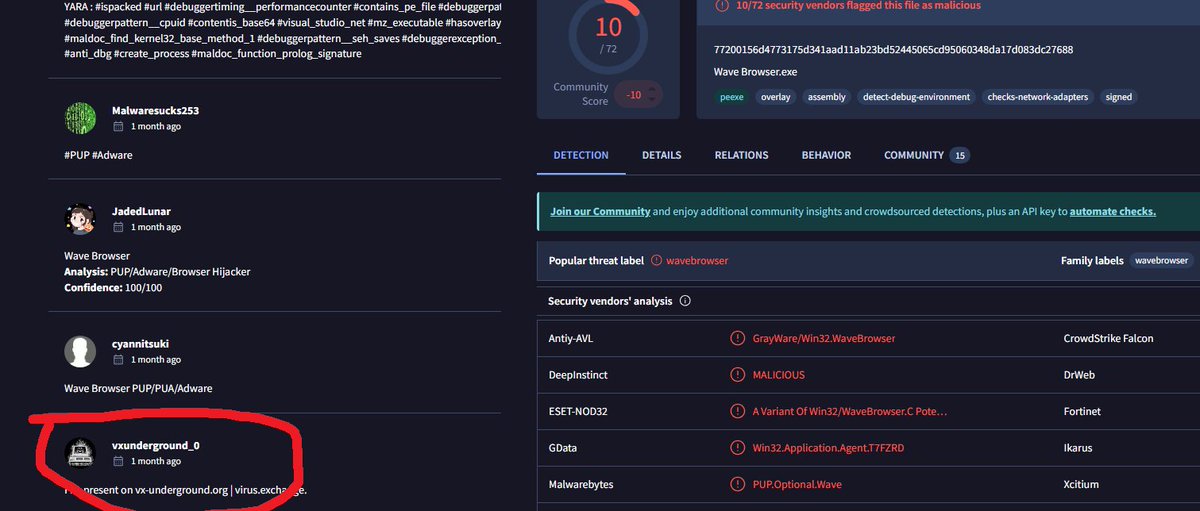Click warning icon in Malwarebytes row
Viewport: 1200px width, 511px height.
(x=737, y=484)
